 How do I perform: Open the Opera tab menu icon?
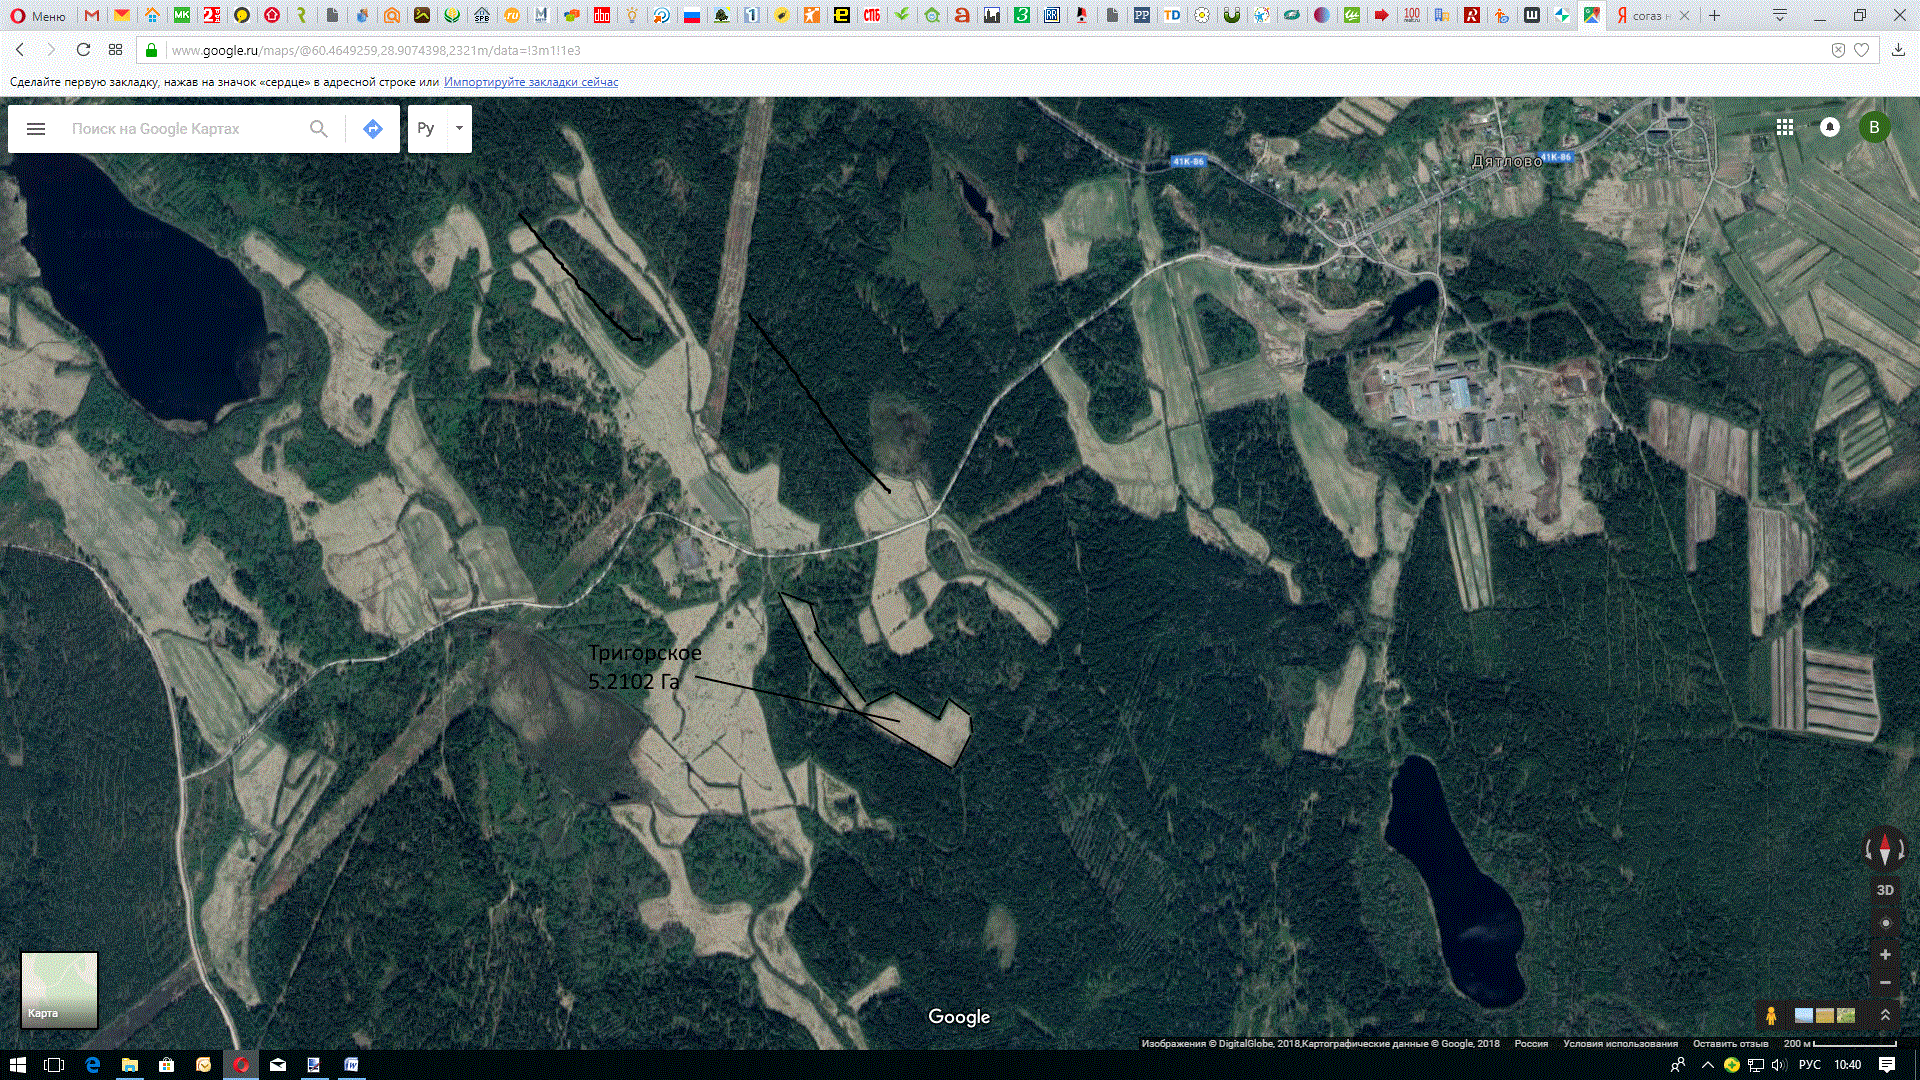coord(1780,15)
